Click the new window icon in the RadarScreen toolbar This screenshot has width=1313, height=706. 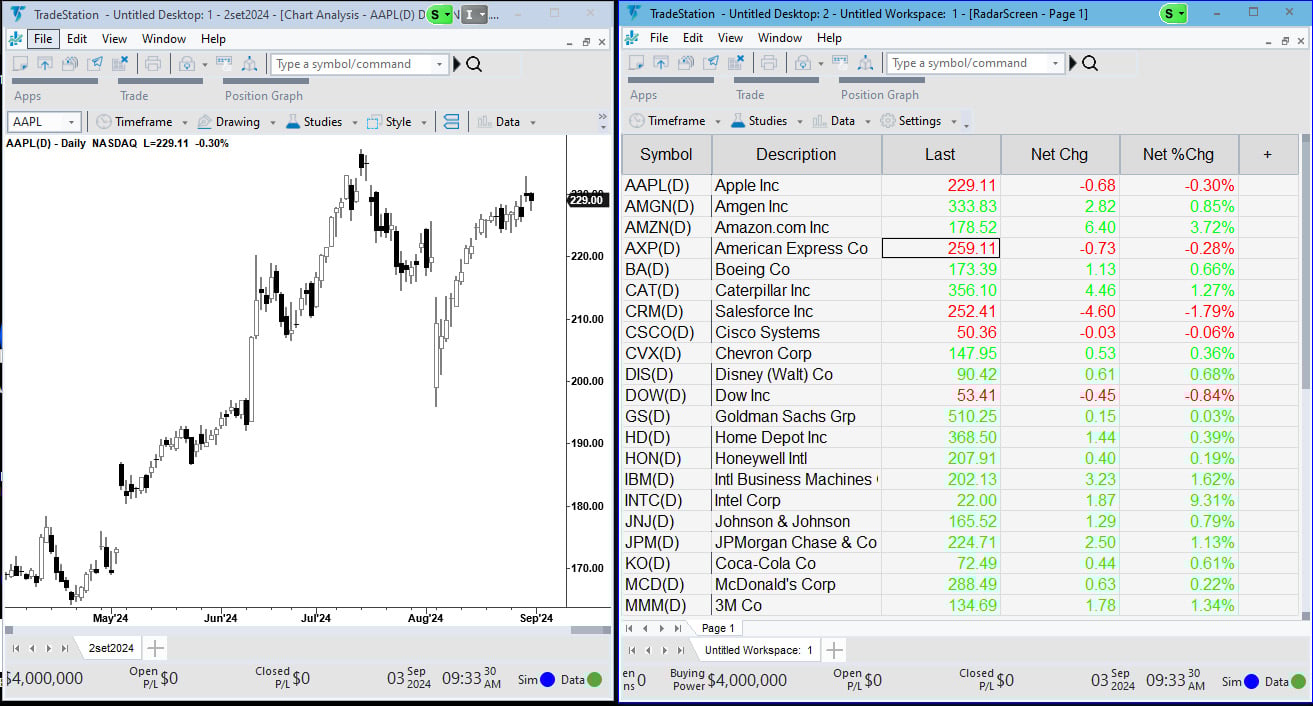[635, 63]
